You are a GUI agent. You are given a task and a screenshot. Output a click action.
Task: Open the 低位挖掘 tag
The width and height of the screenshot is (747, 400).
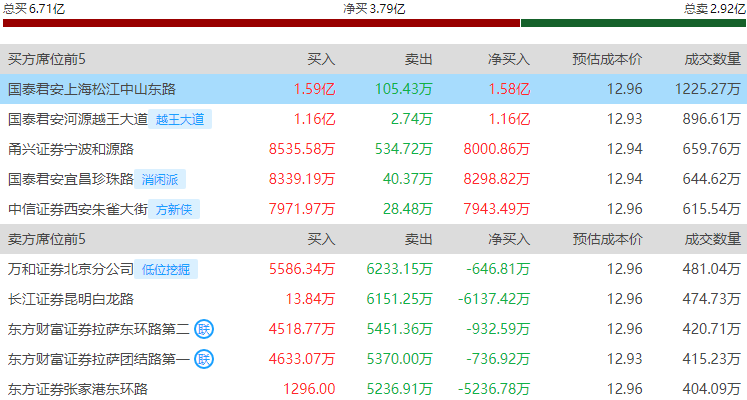[166, 269]
